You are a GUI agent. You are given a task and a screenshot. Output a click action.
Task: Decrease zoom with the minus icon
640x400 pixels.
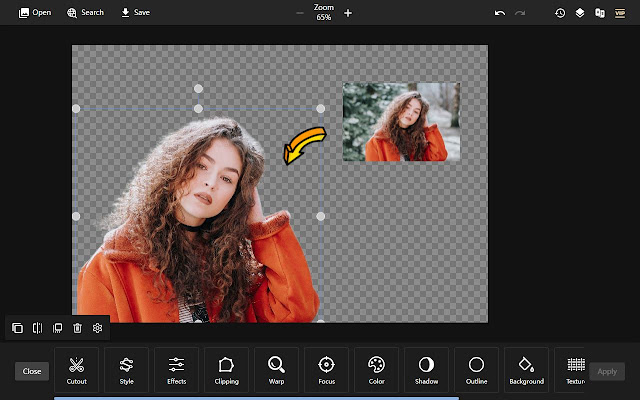300,13
